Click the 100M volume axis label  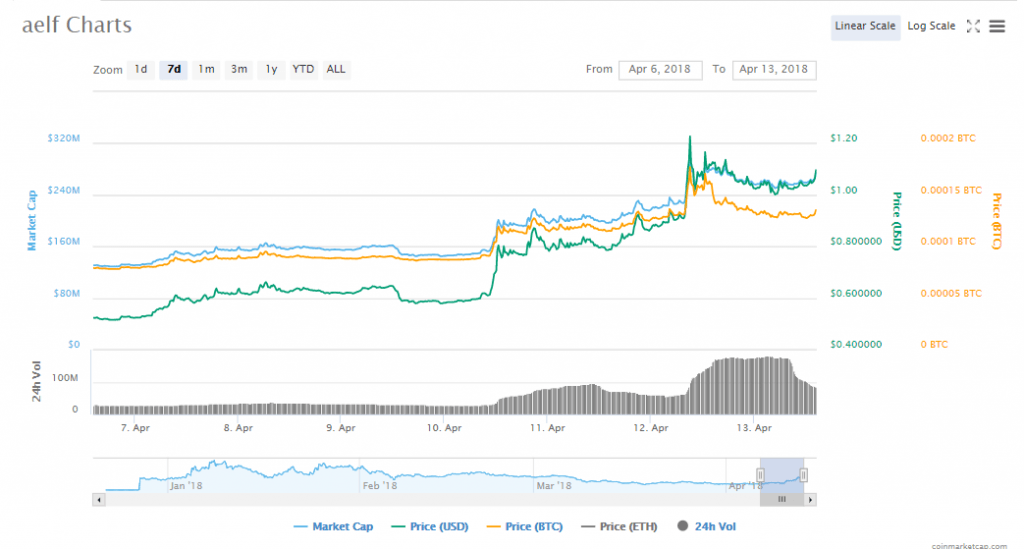pyautogui.click(x=65, y=379)
